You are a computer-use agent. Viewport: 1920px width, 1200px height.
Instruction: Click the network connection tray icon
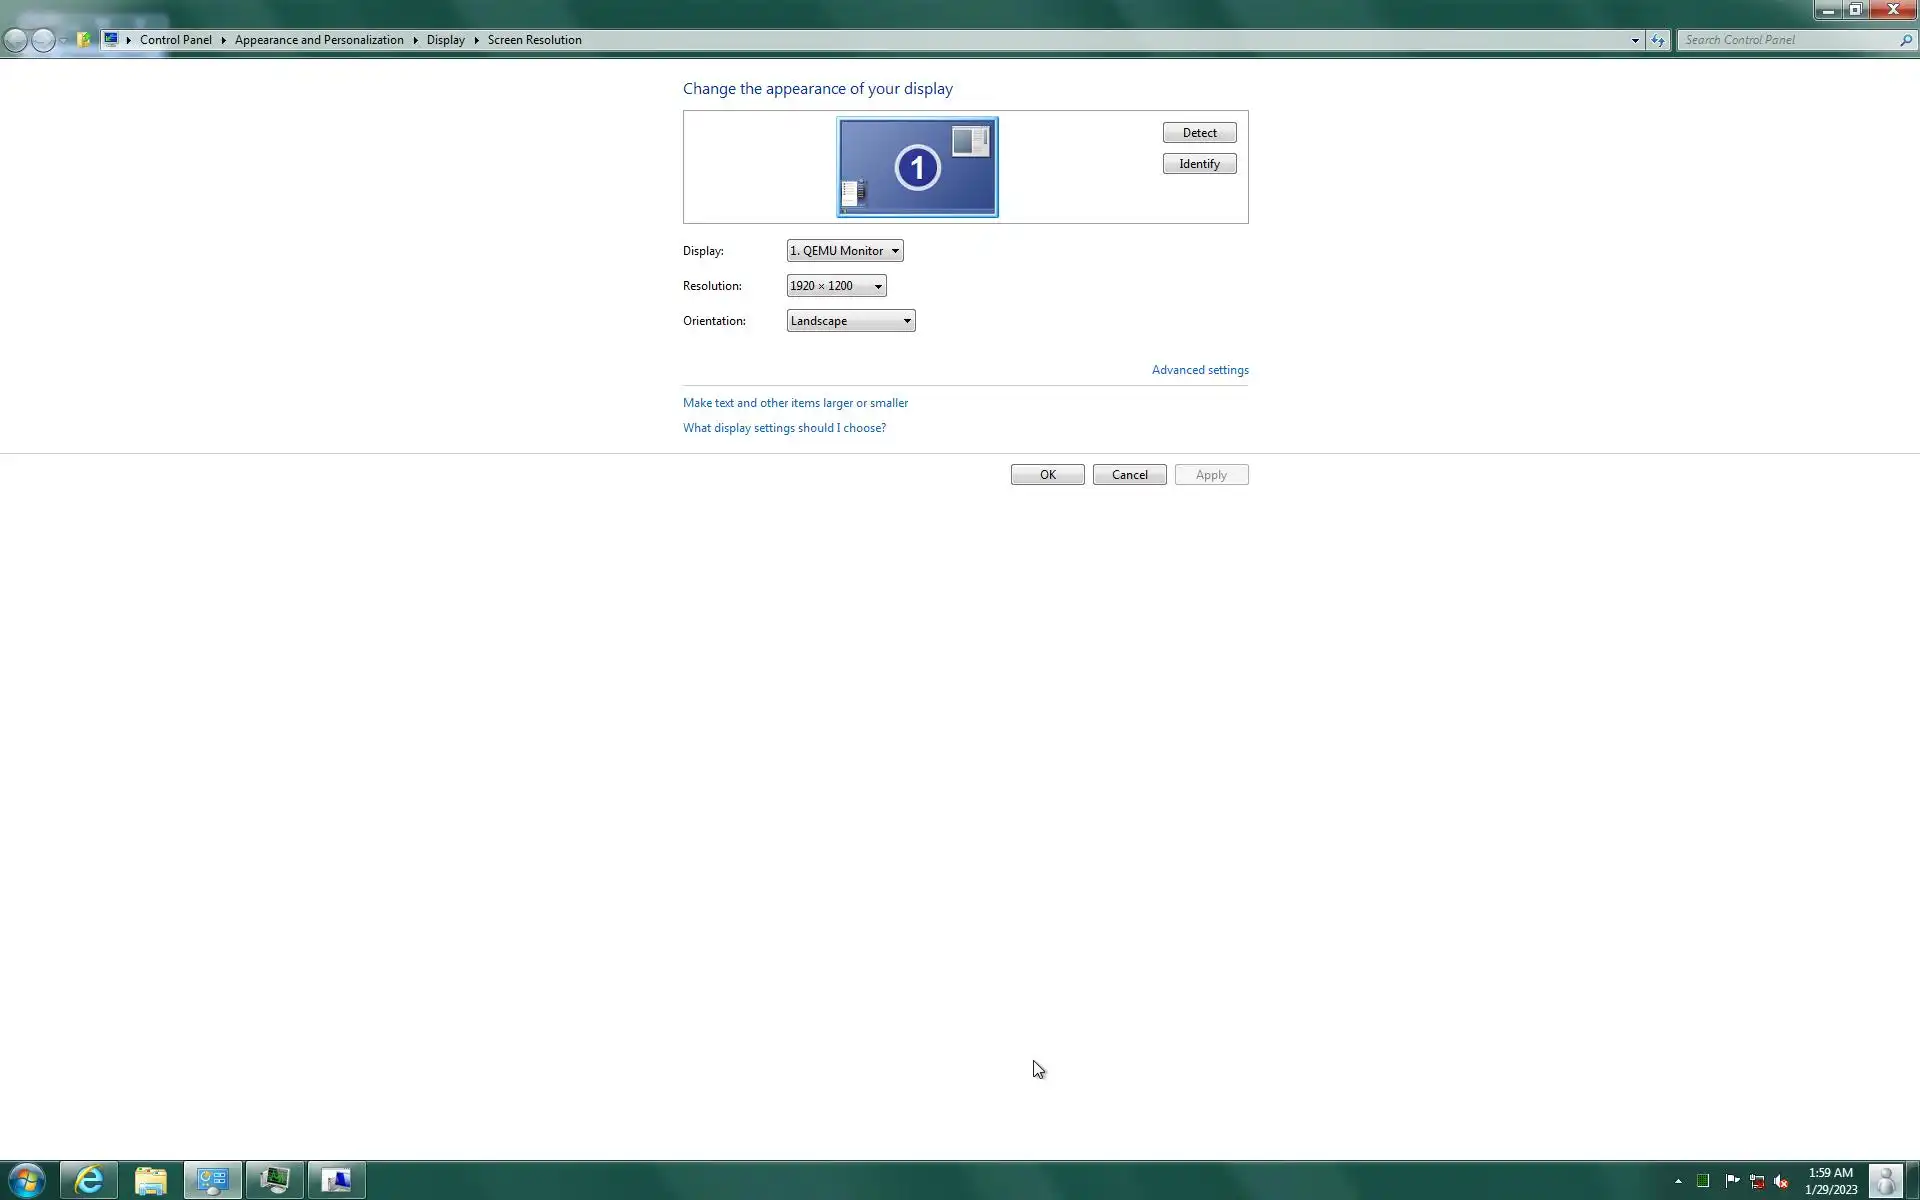click(x=1756, y=1181)
